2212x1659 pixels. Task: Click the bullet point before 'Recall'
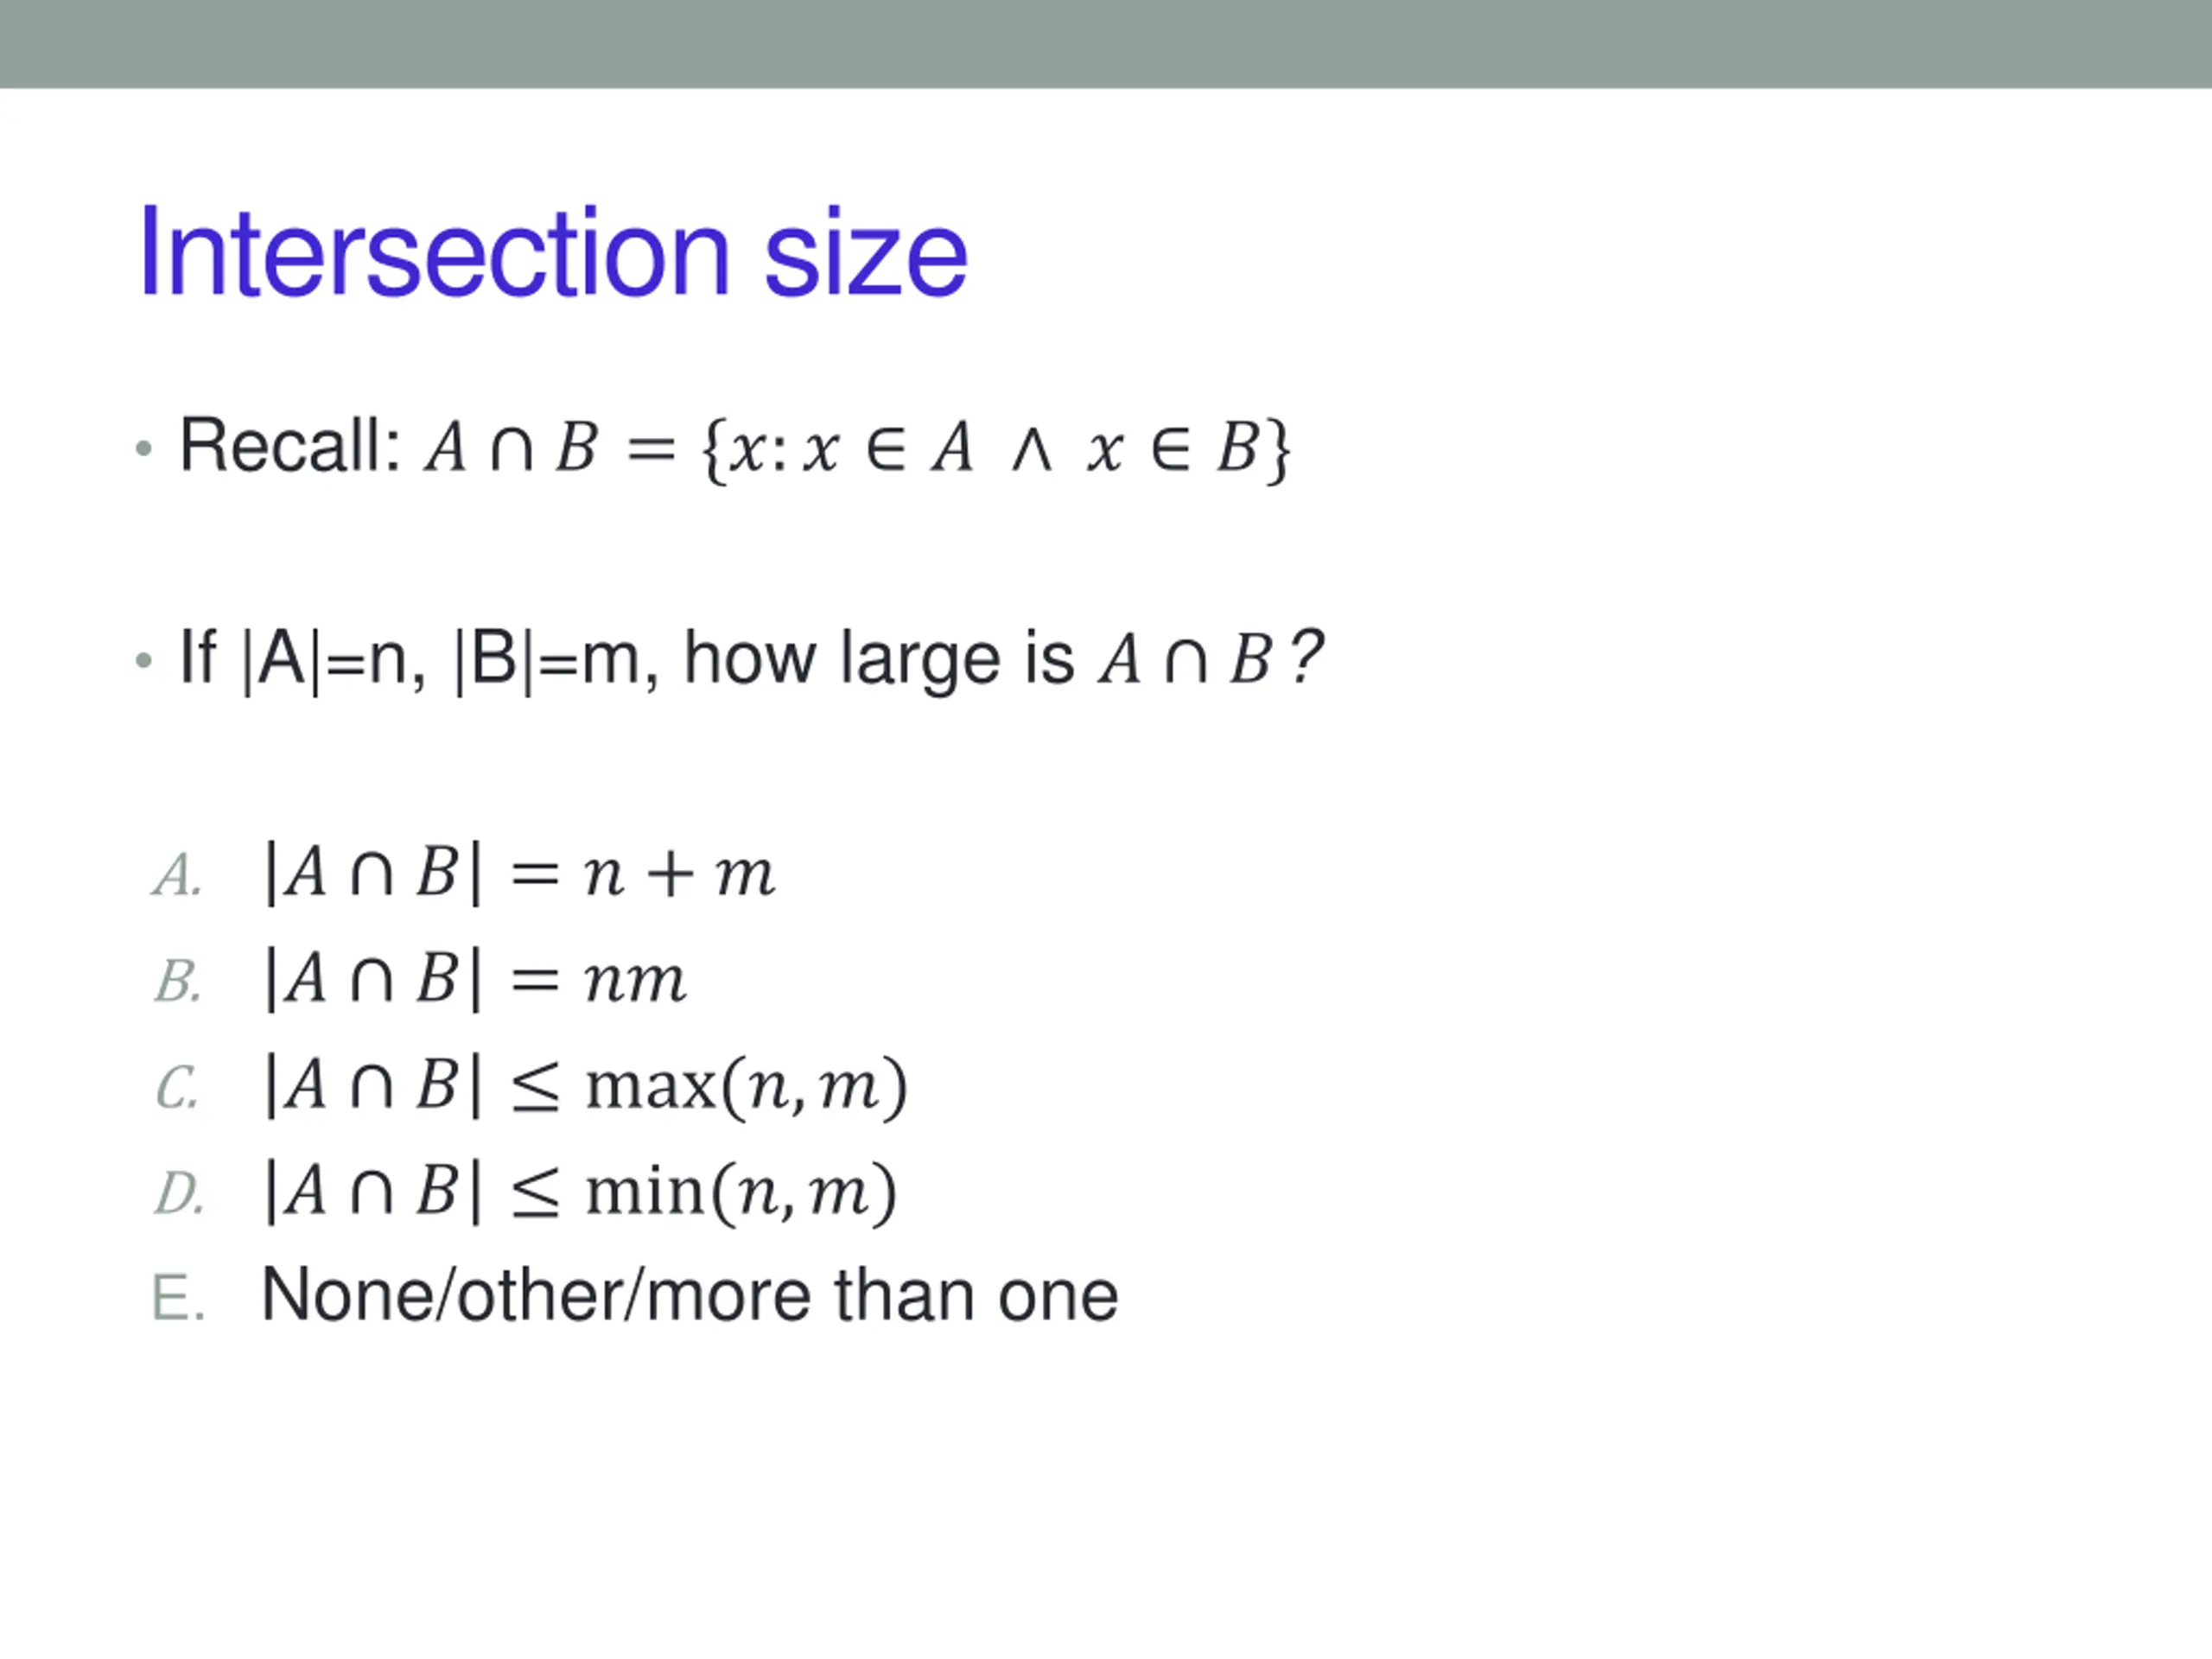coord(144,449)
